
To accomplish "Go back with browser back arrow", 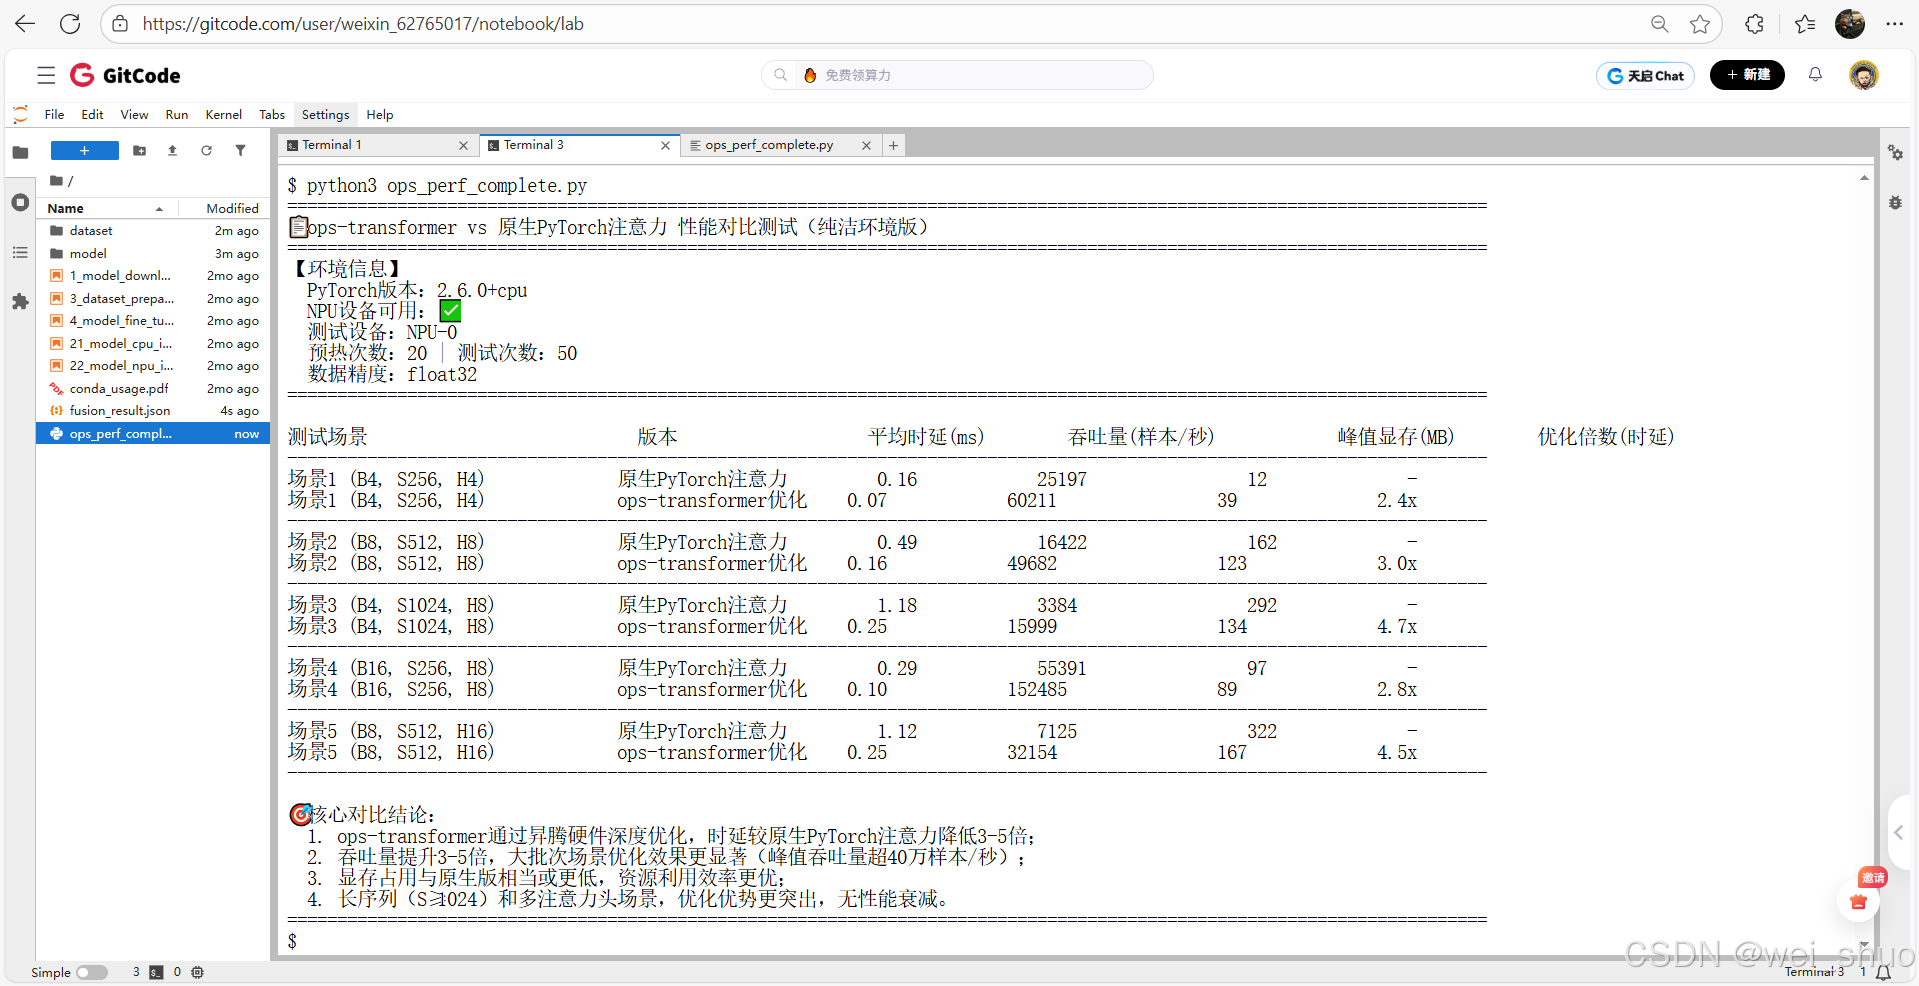I will tap(25, 24).
